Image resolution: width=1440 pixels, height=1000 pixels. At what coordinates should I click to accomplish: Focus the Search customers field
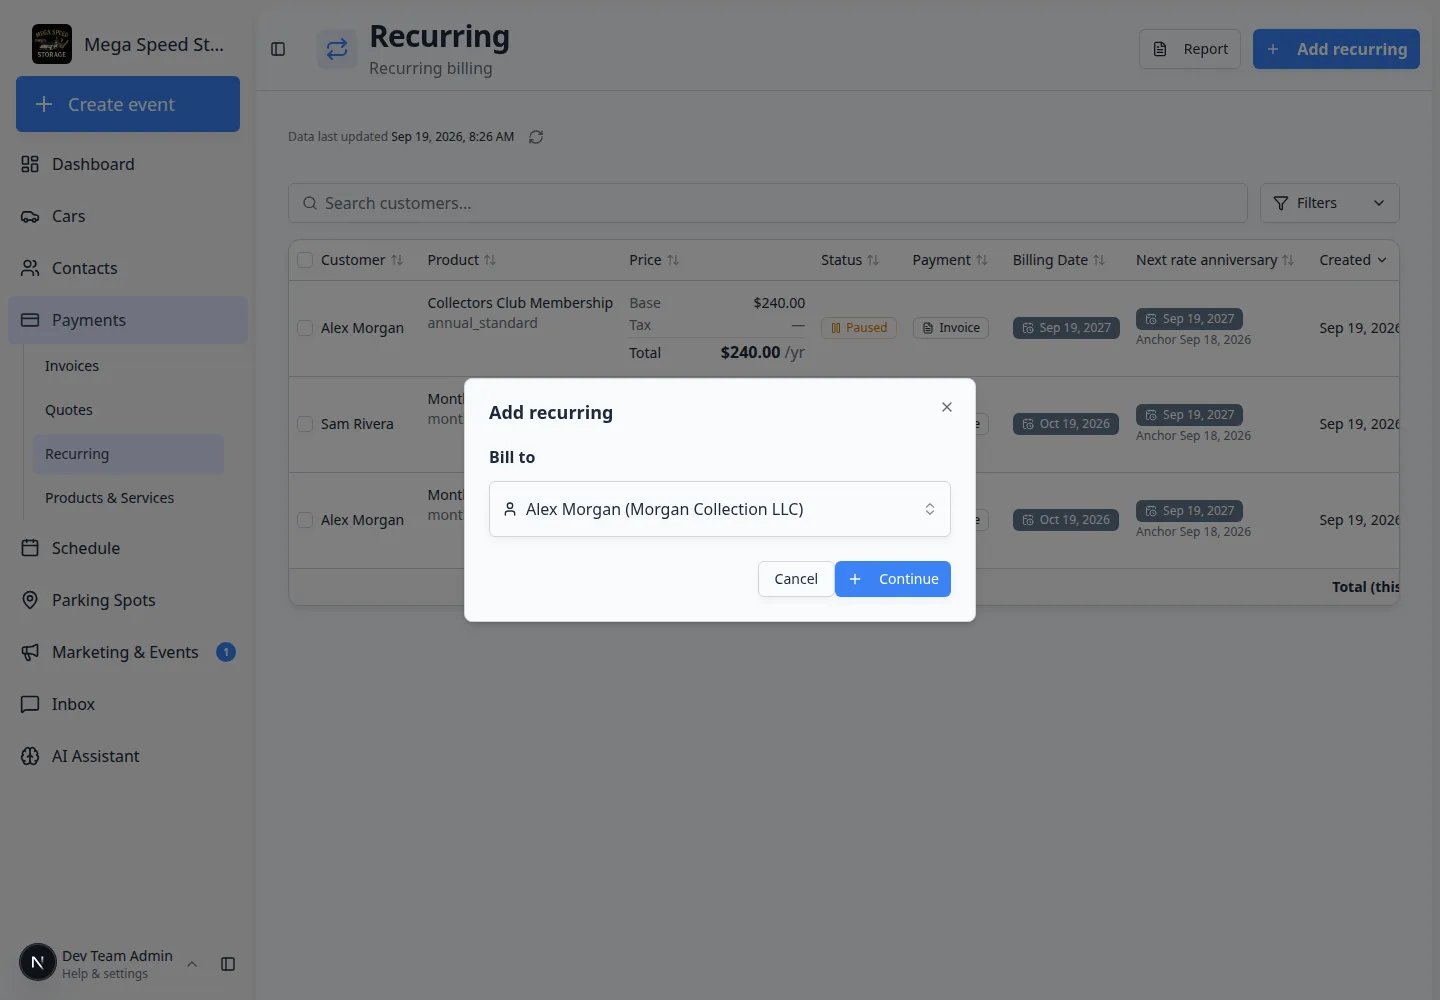768,203
